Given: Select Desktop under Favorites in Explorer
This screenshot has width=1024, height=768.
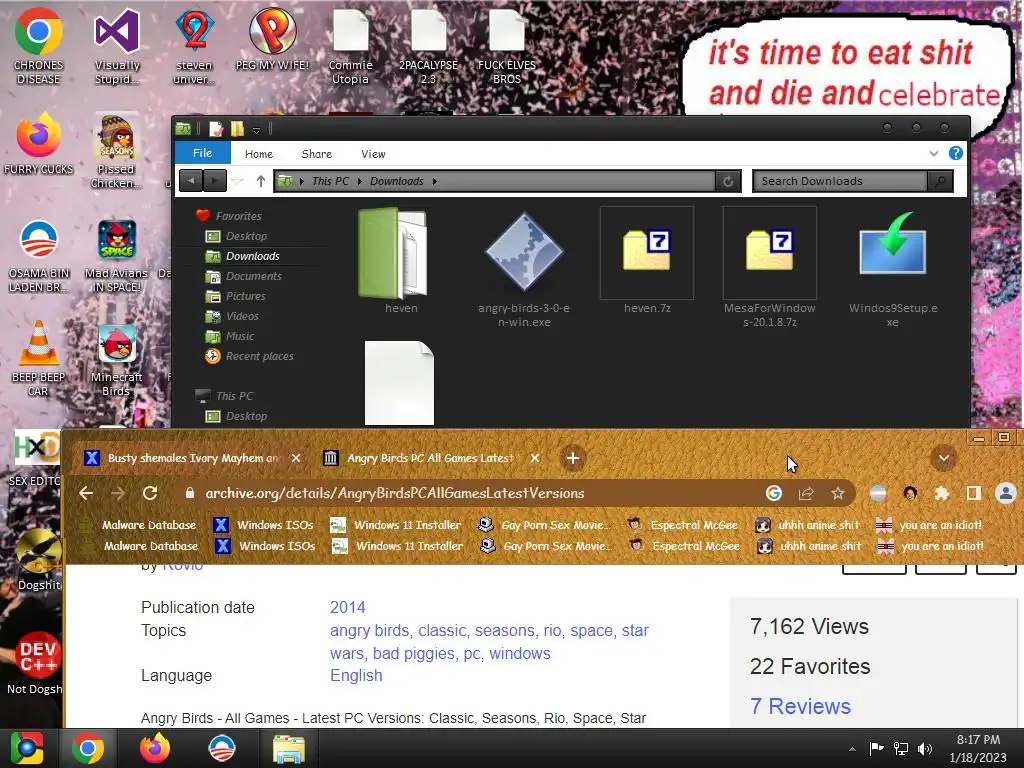Looking at the screenshot, I should (246, 236).
